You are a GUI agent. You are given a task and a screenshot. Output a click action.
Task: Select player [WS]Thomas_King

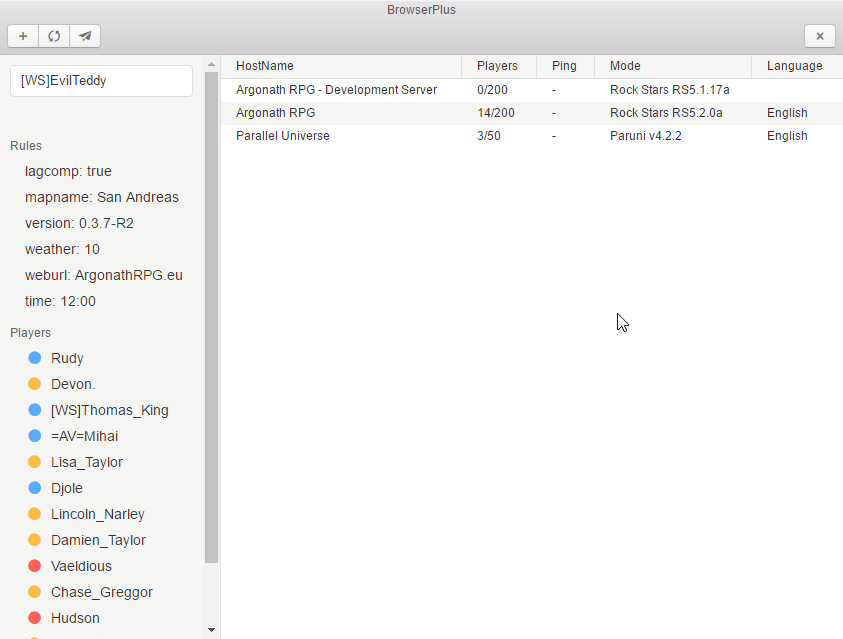pos(110,411)
